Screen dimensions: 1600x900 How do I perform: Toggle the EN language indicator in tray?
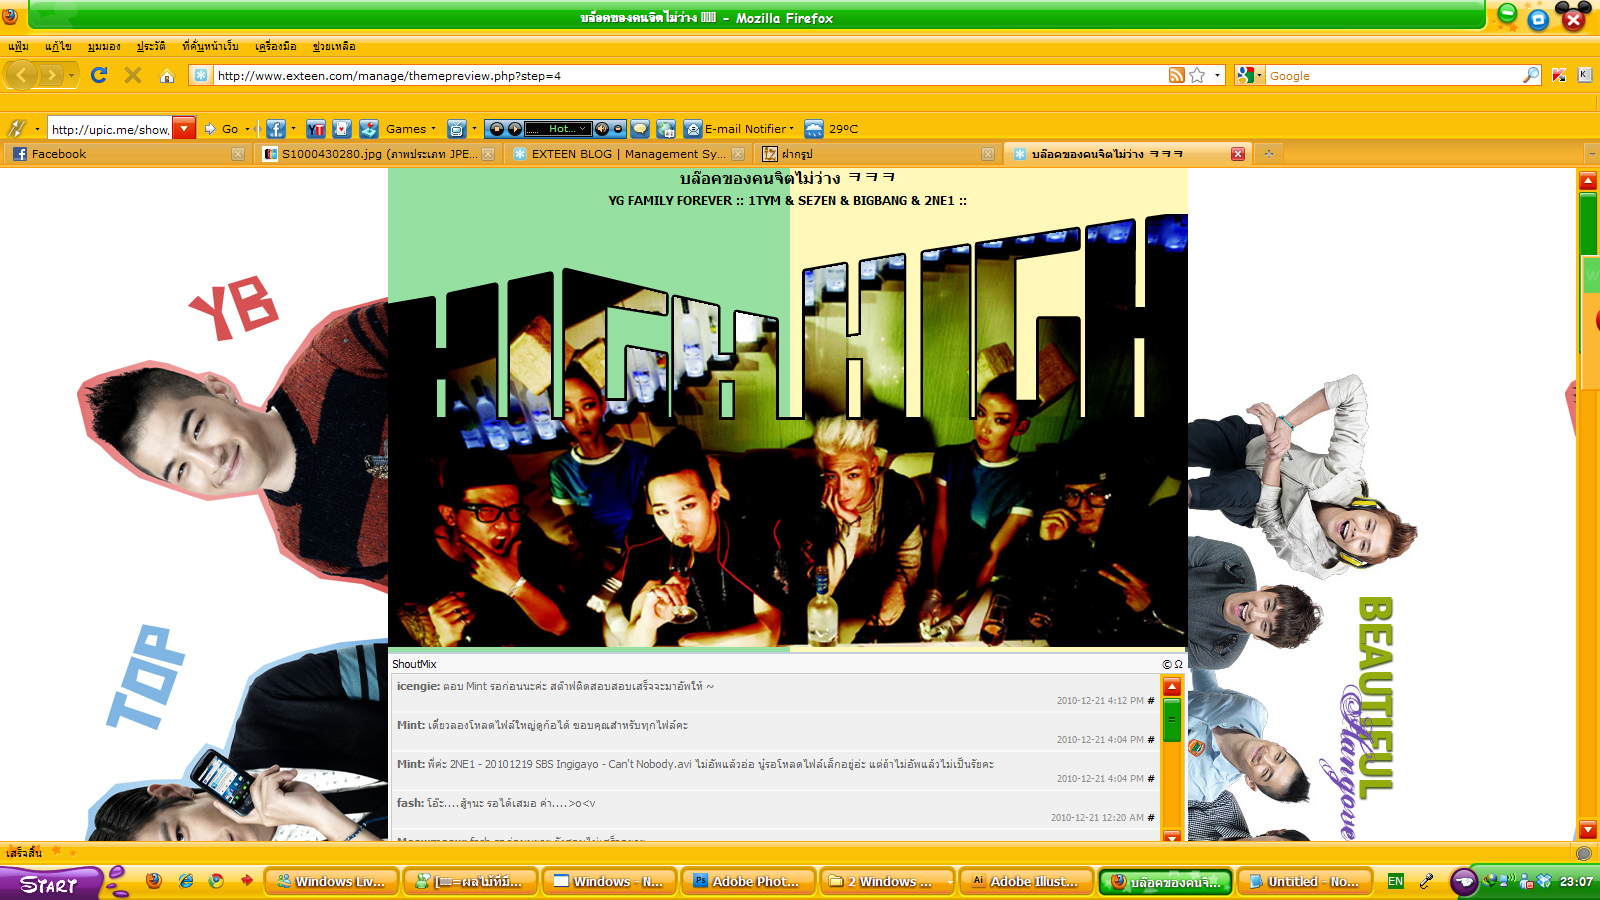click(x=1395, y=881)
